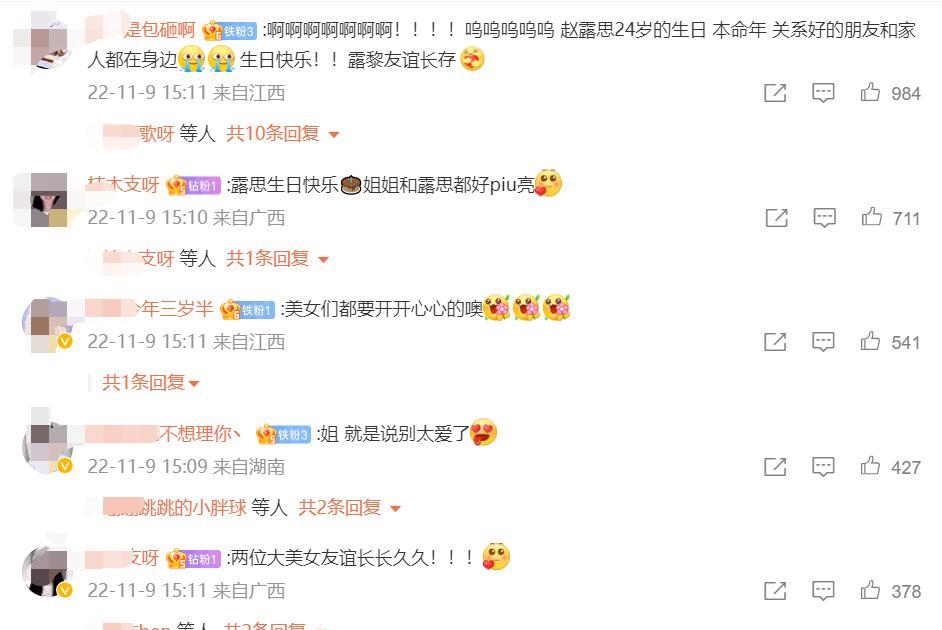
Task: Forward the comment with 541 likes
Action: [x=775, y=342]
